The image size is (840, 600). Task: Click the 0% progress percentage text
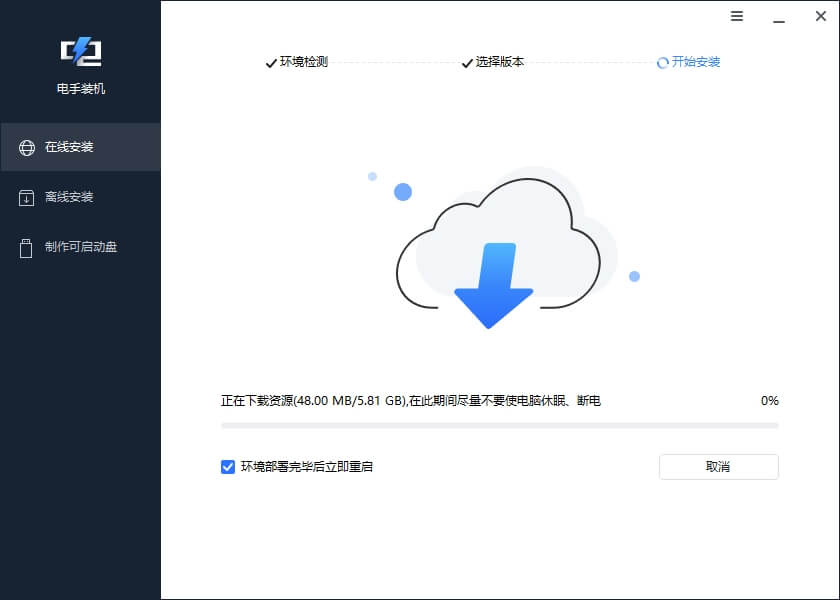[x=769, y=400]
